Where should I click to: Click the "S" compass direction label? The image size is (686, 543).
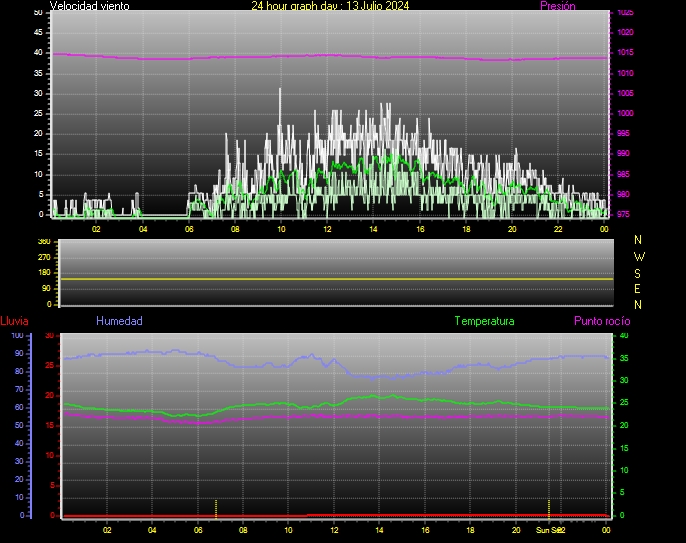click(x=637, y=273)
